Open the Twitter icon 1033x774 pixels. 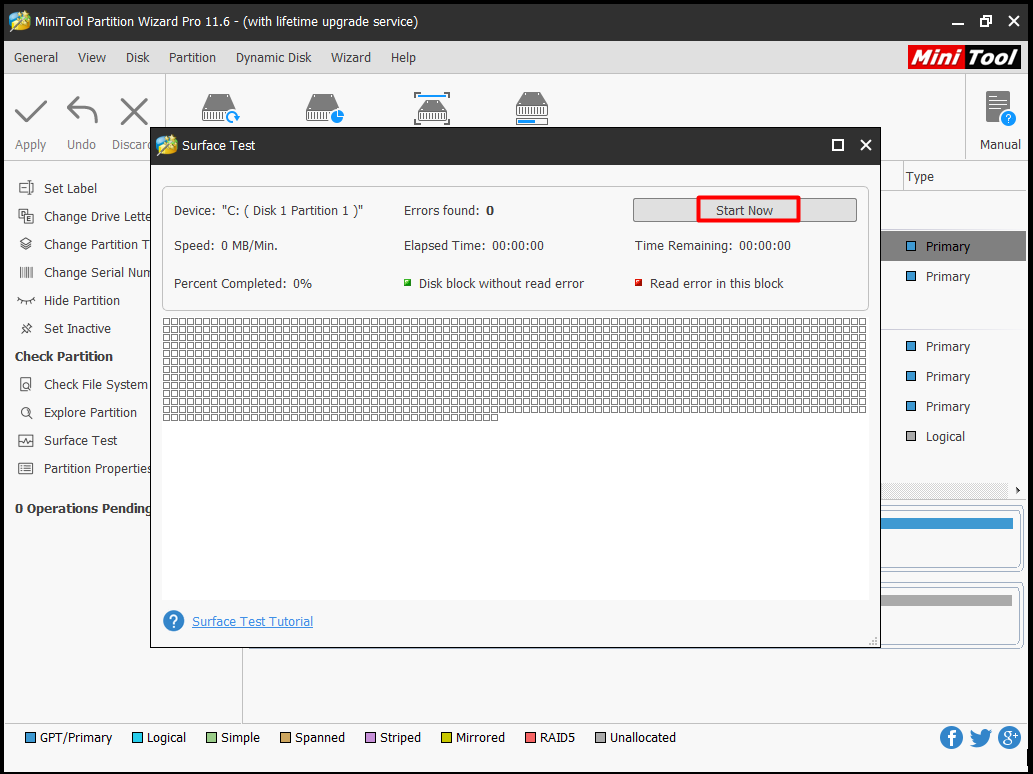coord(980,738)
